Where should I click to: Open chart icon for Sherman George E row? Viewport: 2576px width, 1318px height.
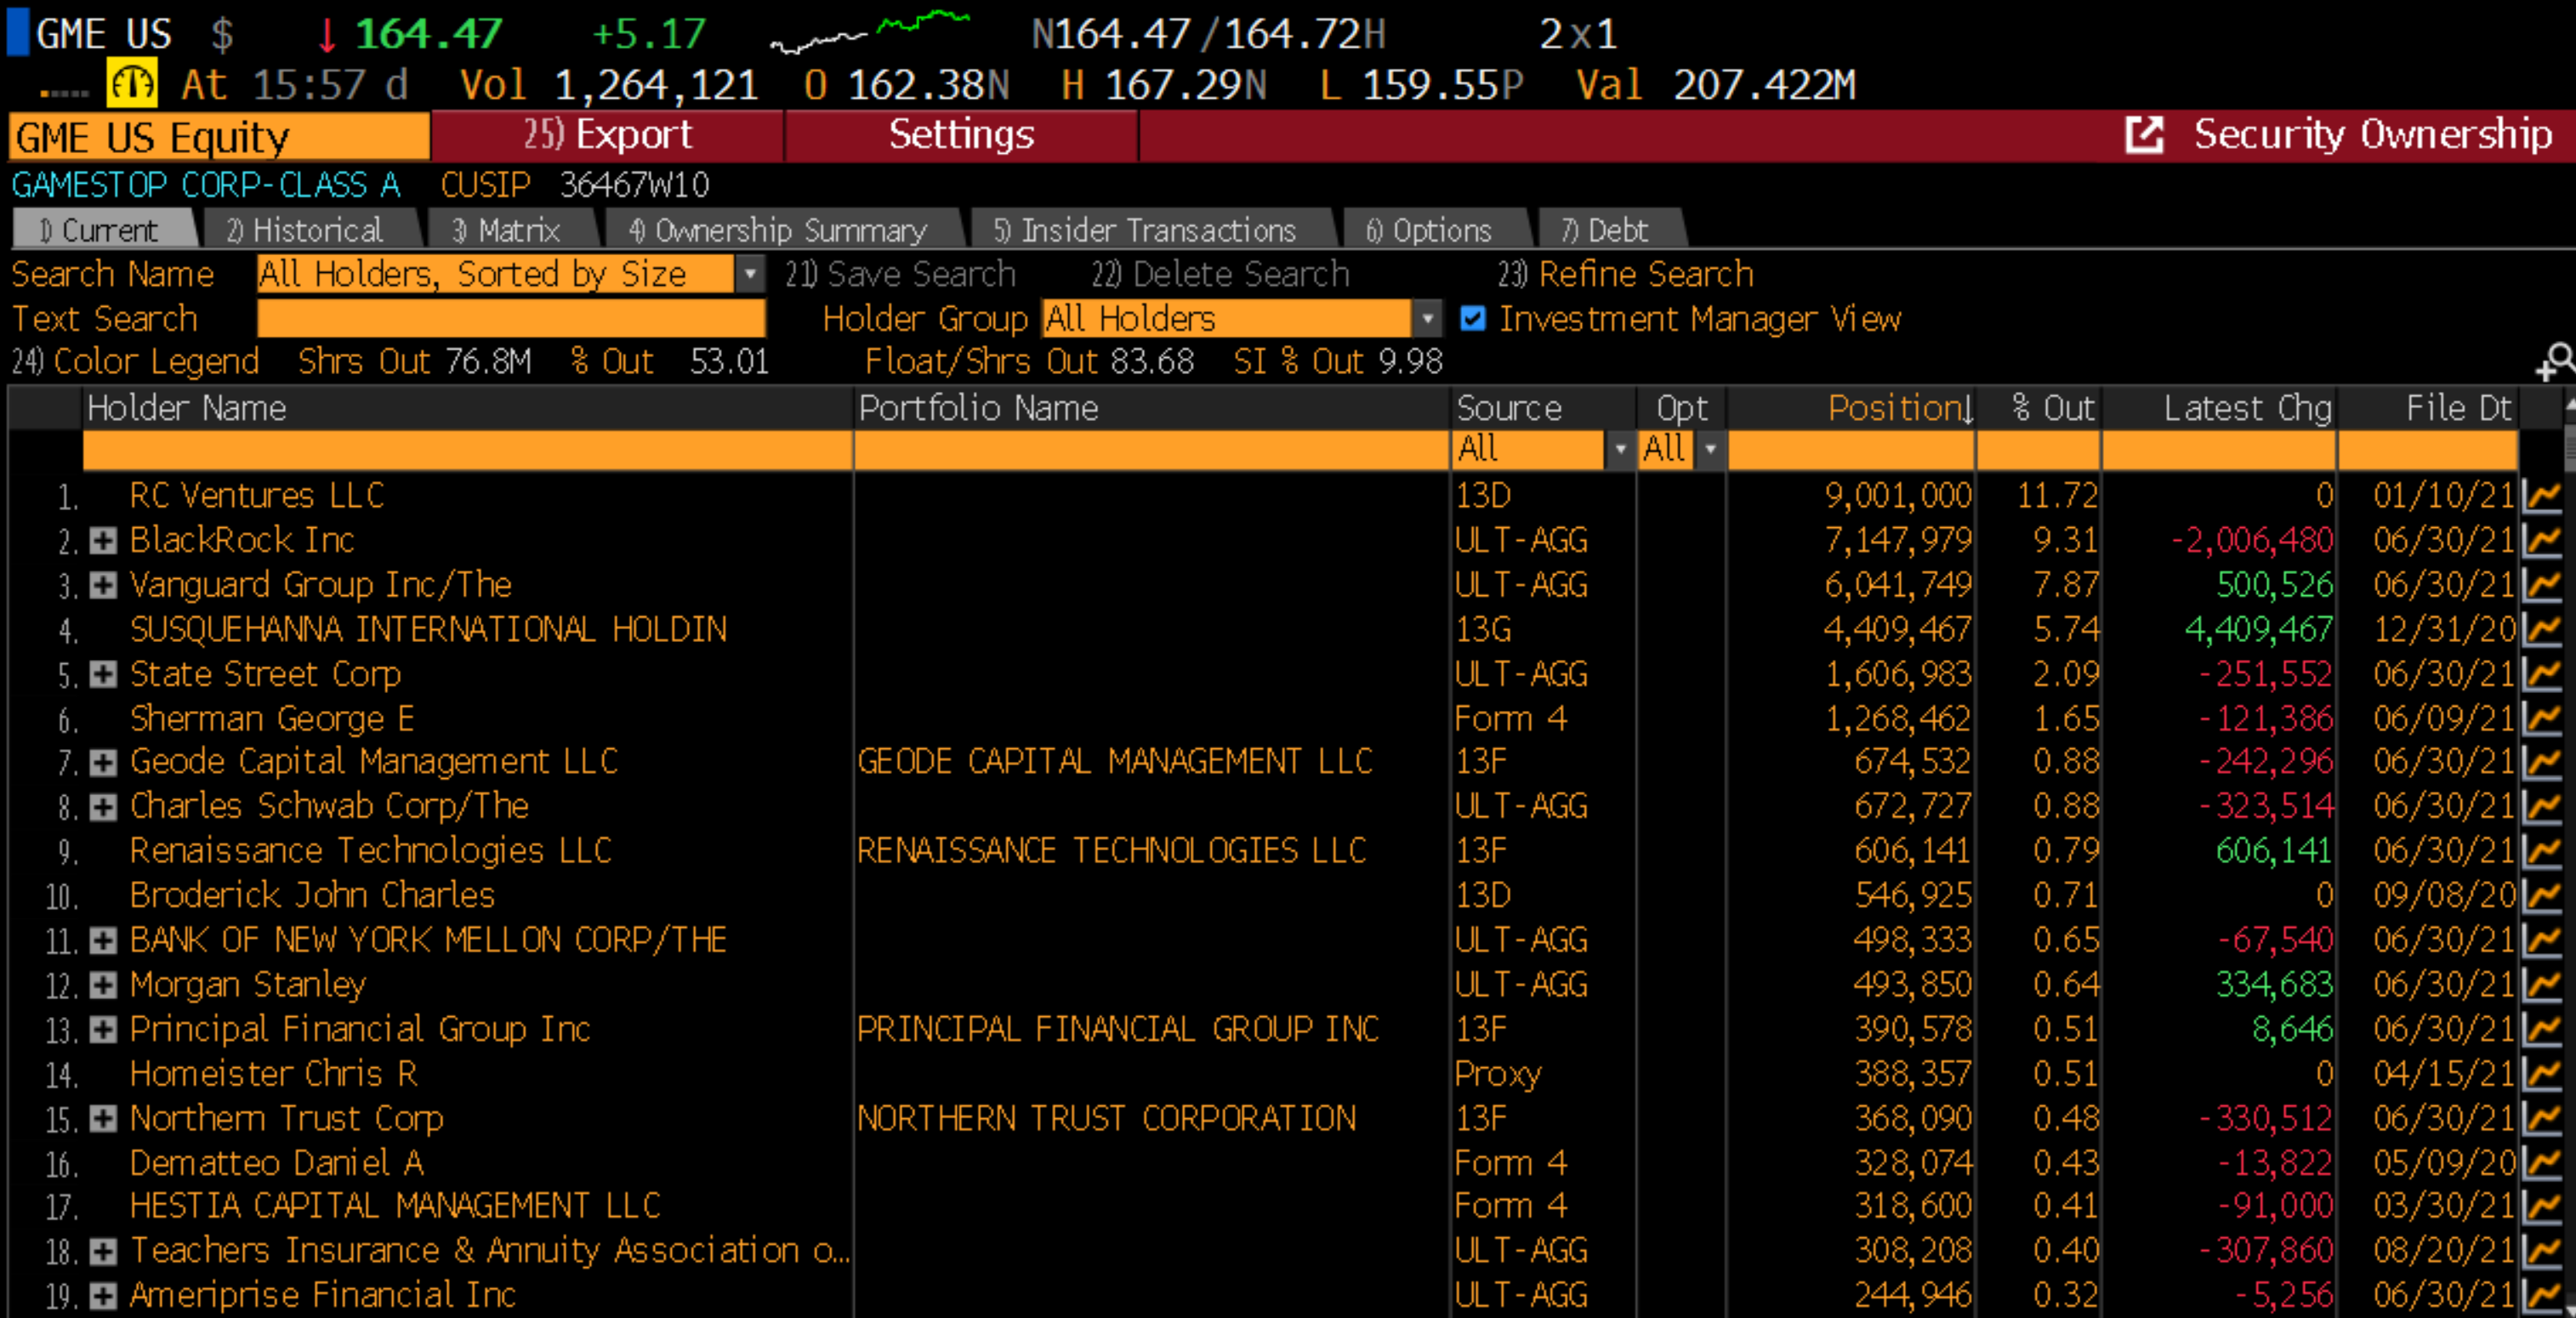coord(2541,718)
